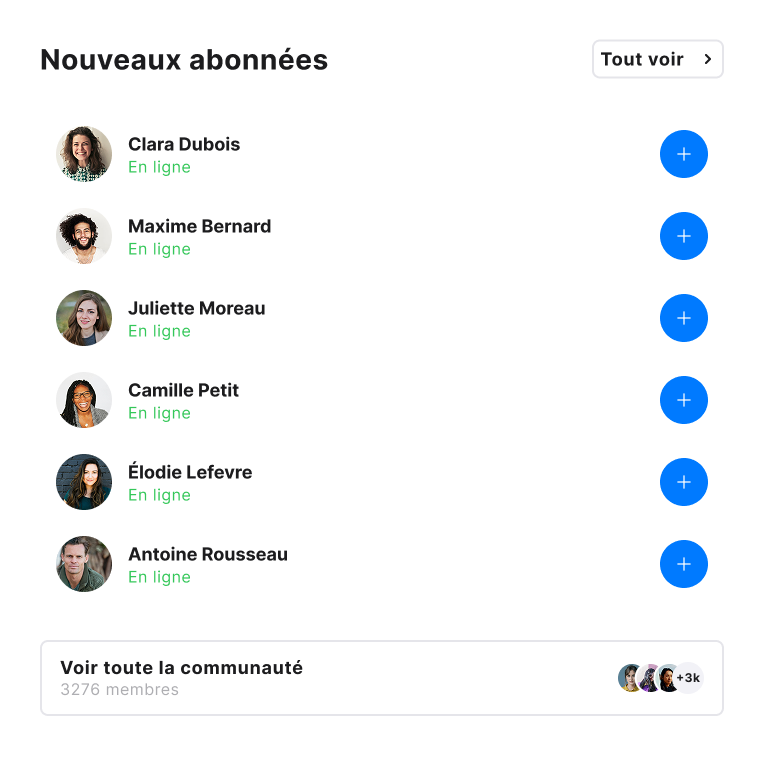Add Élodie Lefevre via the plus icon
The height and width of the screenshot is (764, 764).
[684, 482]
